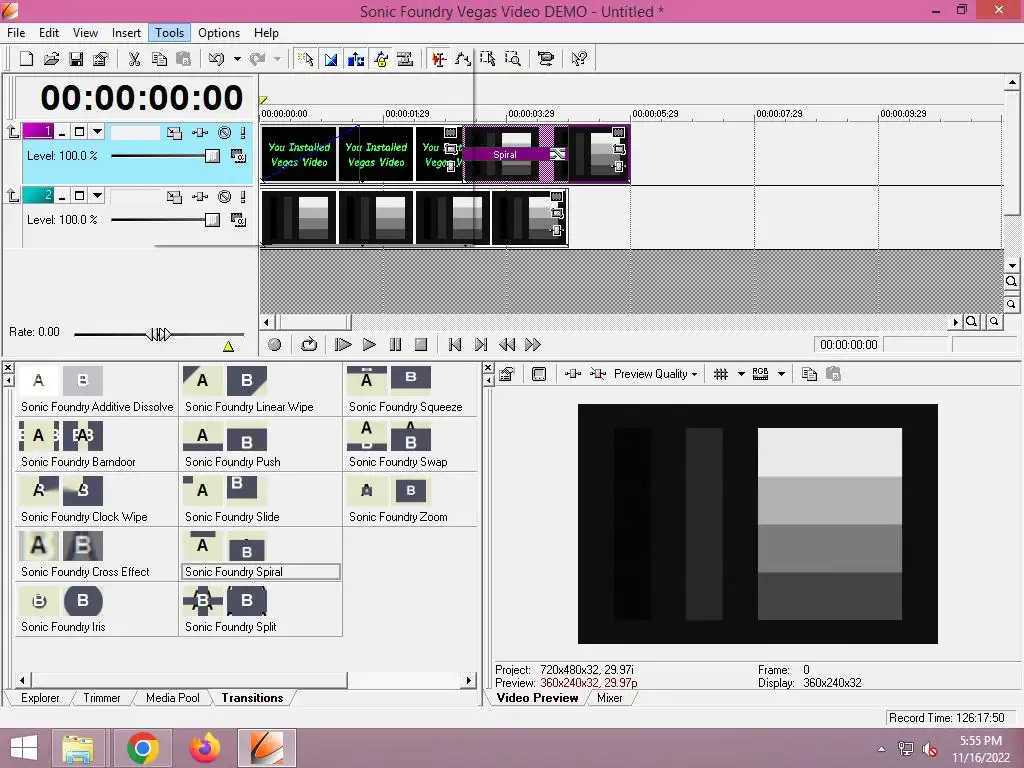This screenshot has width=1024, height=768.
Task: Switch to the Trimmer tab
Action: point(102,698)
